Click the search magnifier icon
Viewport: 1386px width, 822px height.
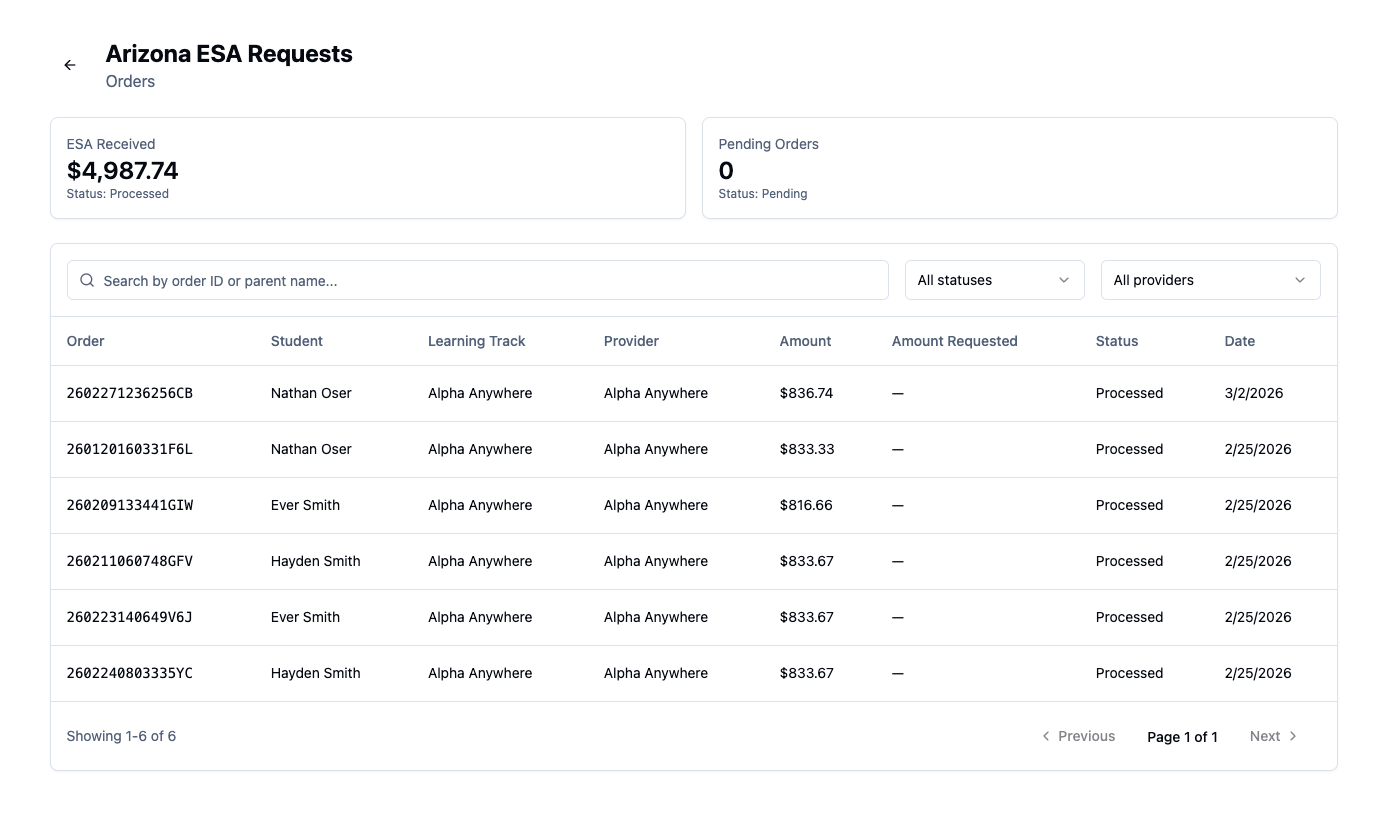pyautogui.click(x=87, y=281)
